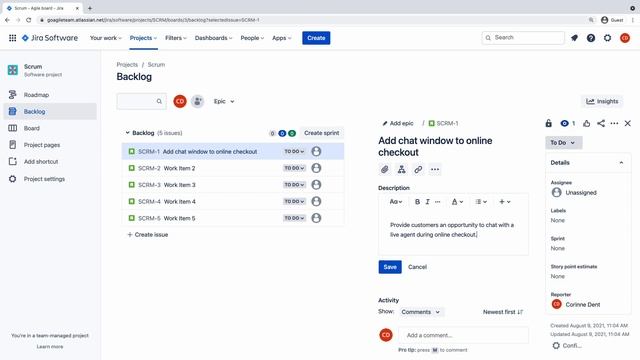The height and width of the screenshot is (360, 640).
Task: Select SCRM-3 Work Item 3 row
Action: tap(233, 185)
